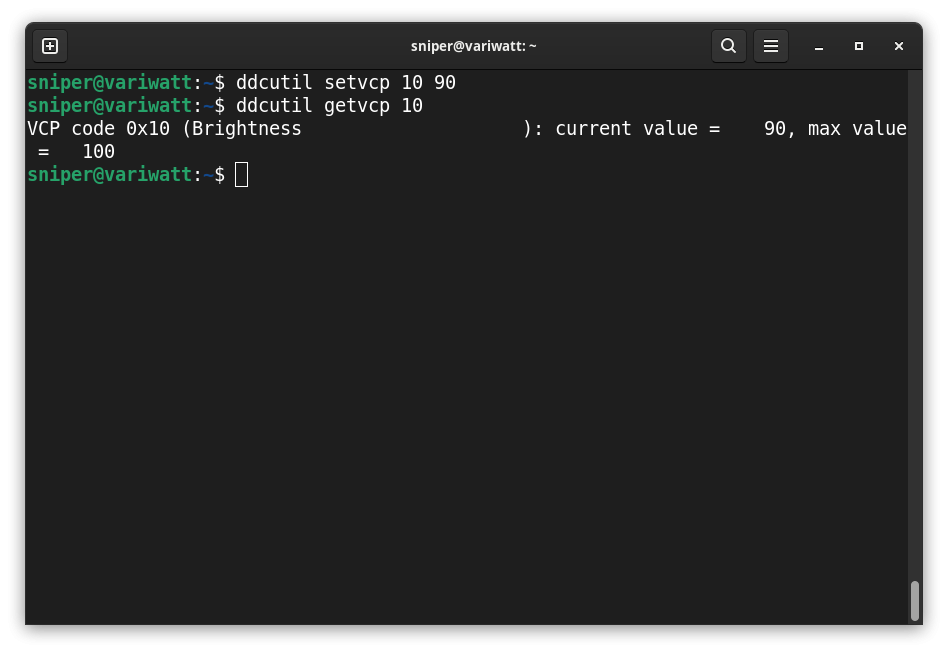The width and height of the screenshot is (948, 653).
Task: Minimize the terminal window
Action: 818,47
